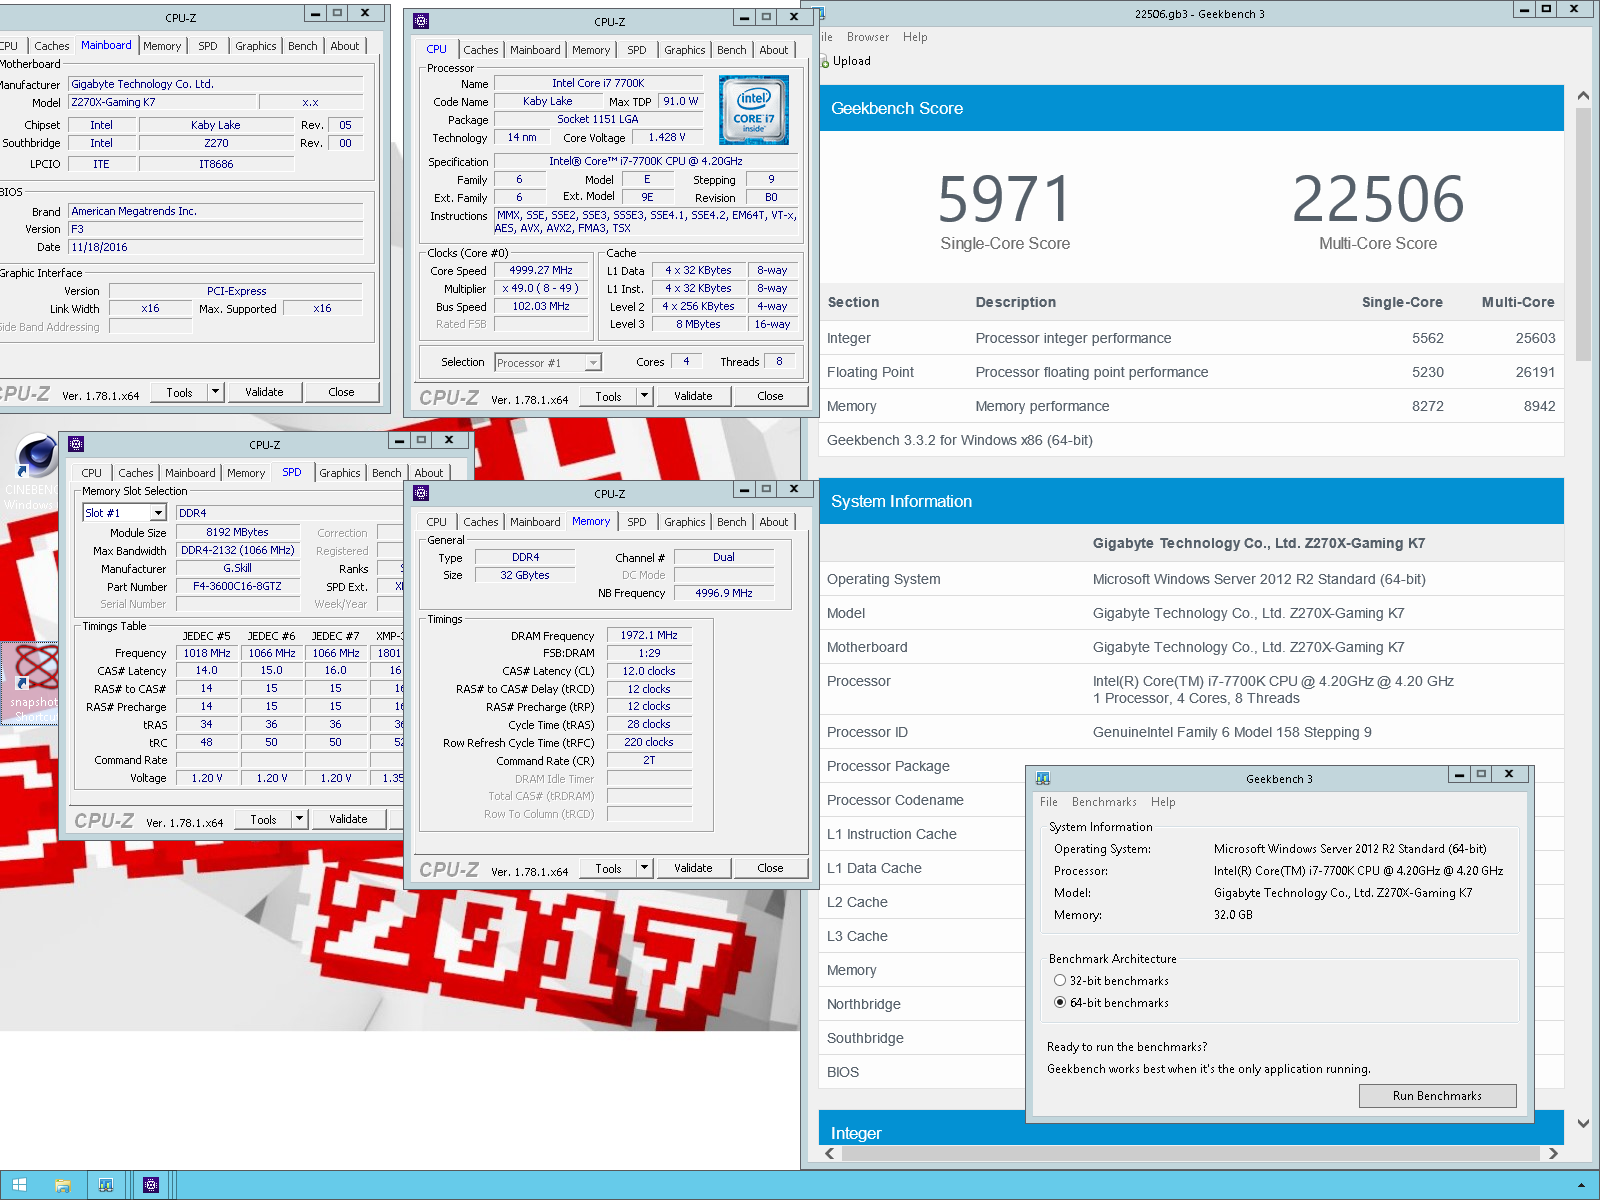Click the Threads value field in CPU-Z

pos(780,362)
